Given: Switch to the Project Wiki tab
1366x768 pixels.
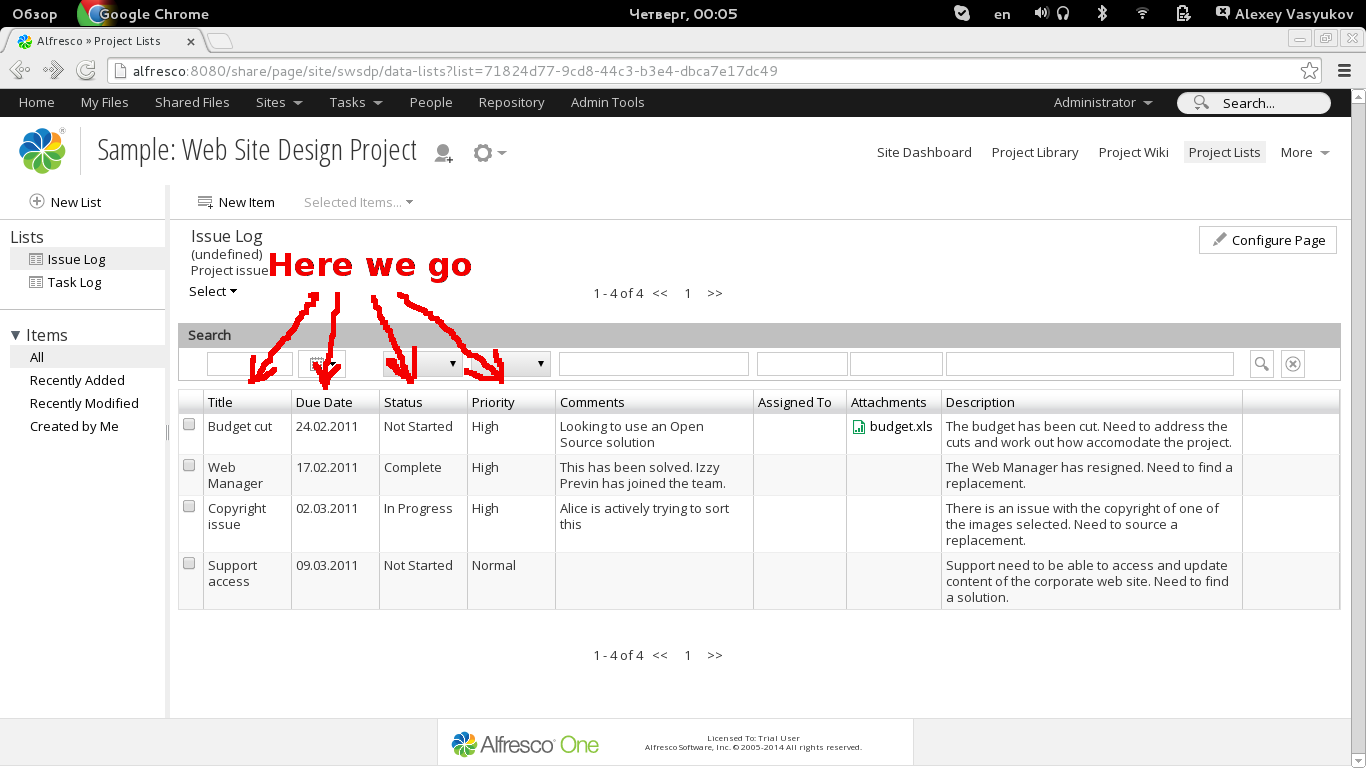Looking at the screenshot, I should tap(1133, 152).
